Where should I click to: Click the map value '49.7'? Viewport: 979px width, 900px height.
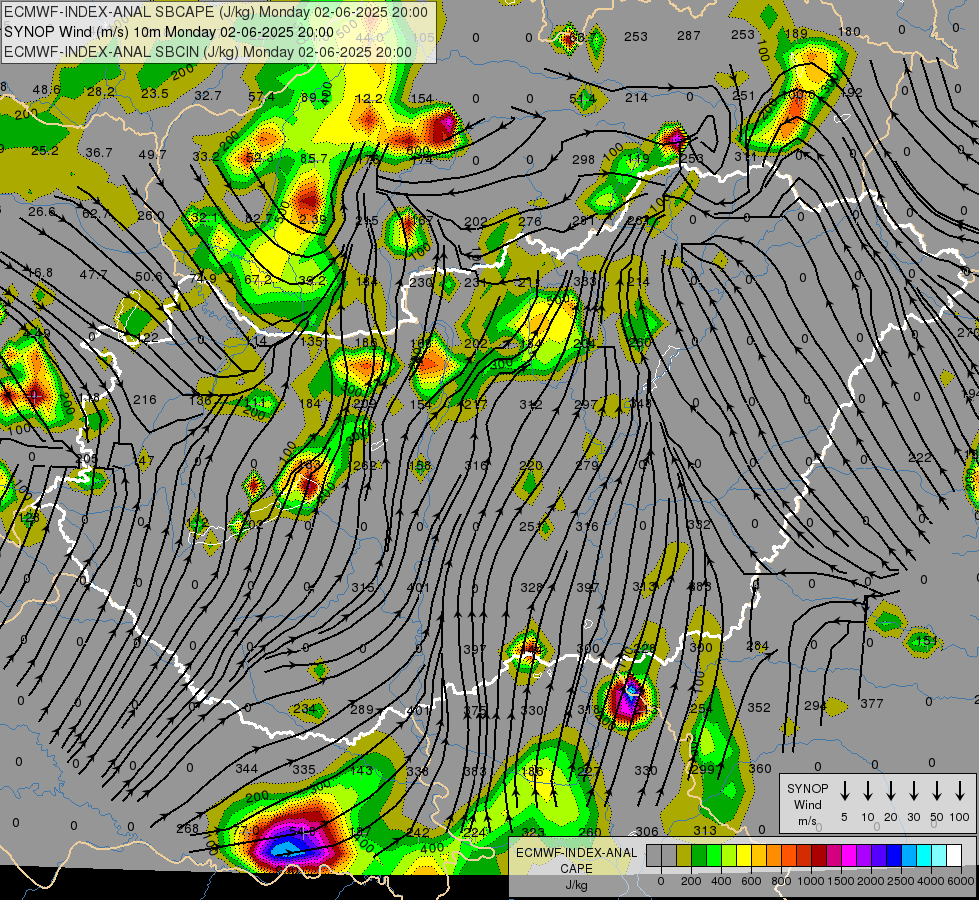tap(153, 154)
